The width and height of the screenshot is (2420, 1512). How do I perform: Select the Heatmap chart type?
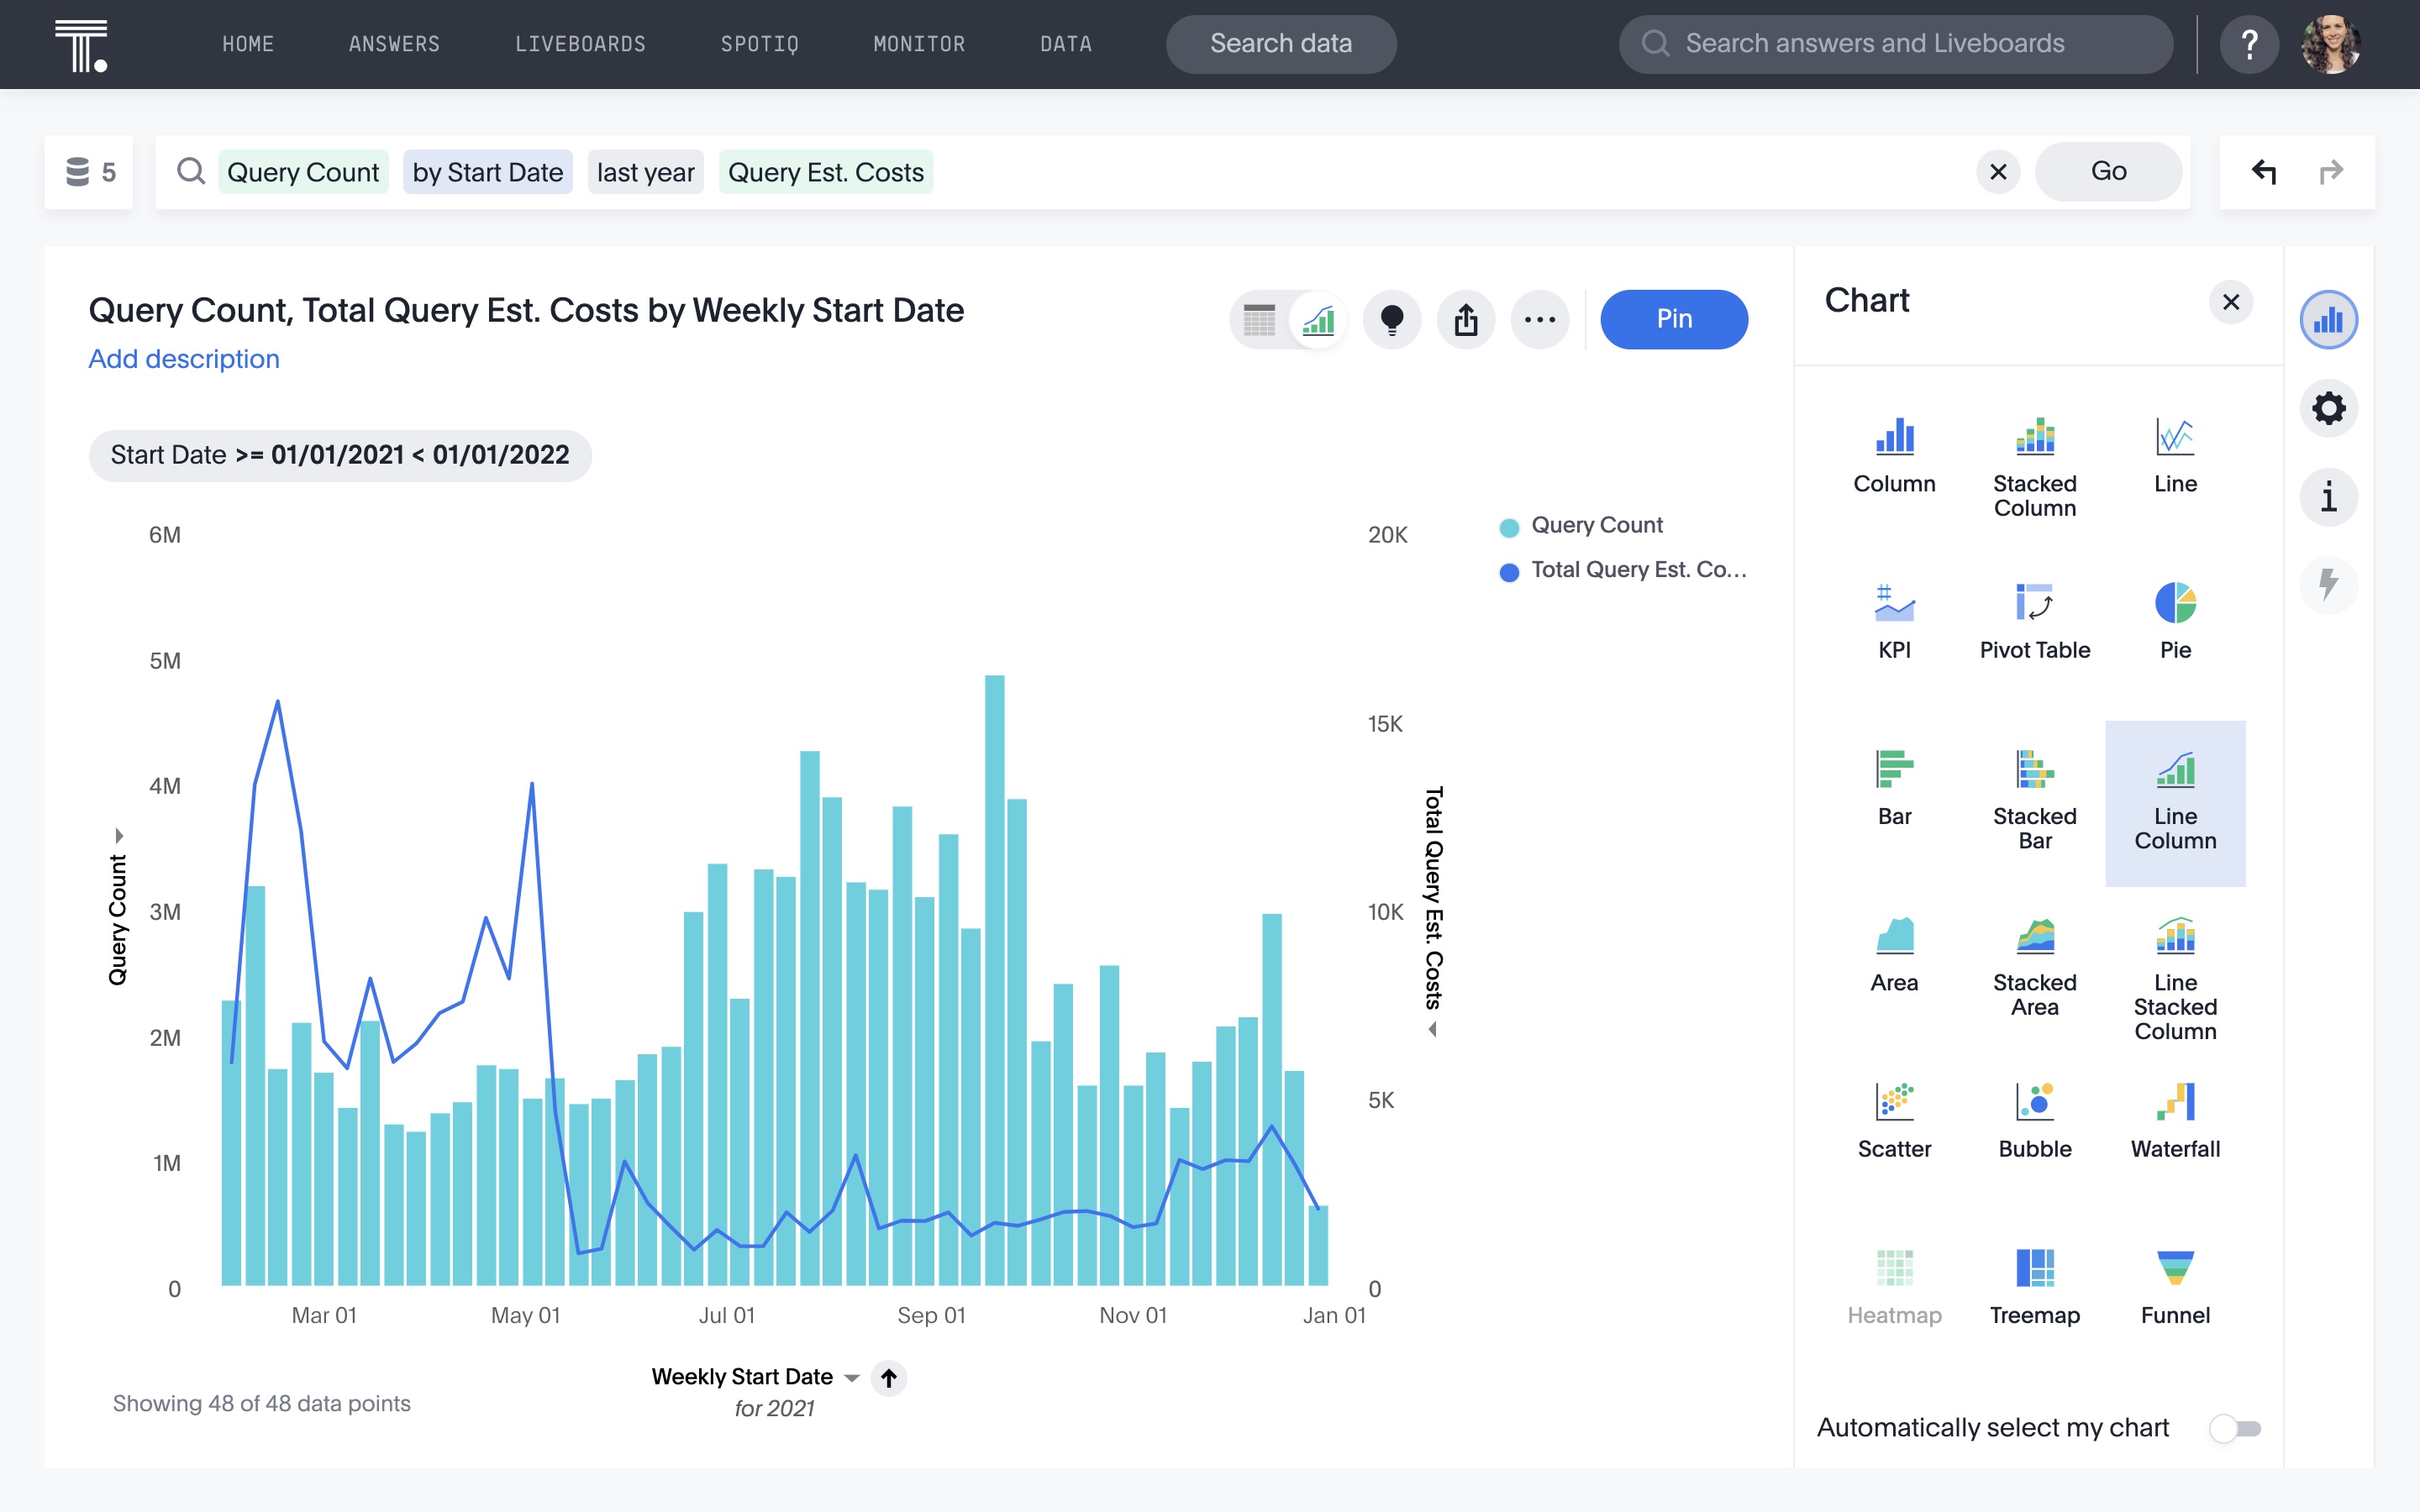pyautogui.click(x=1894, y=1288)
